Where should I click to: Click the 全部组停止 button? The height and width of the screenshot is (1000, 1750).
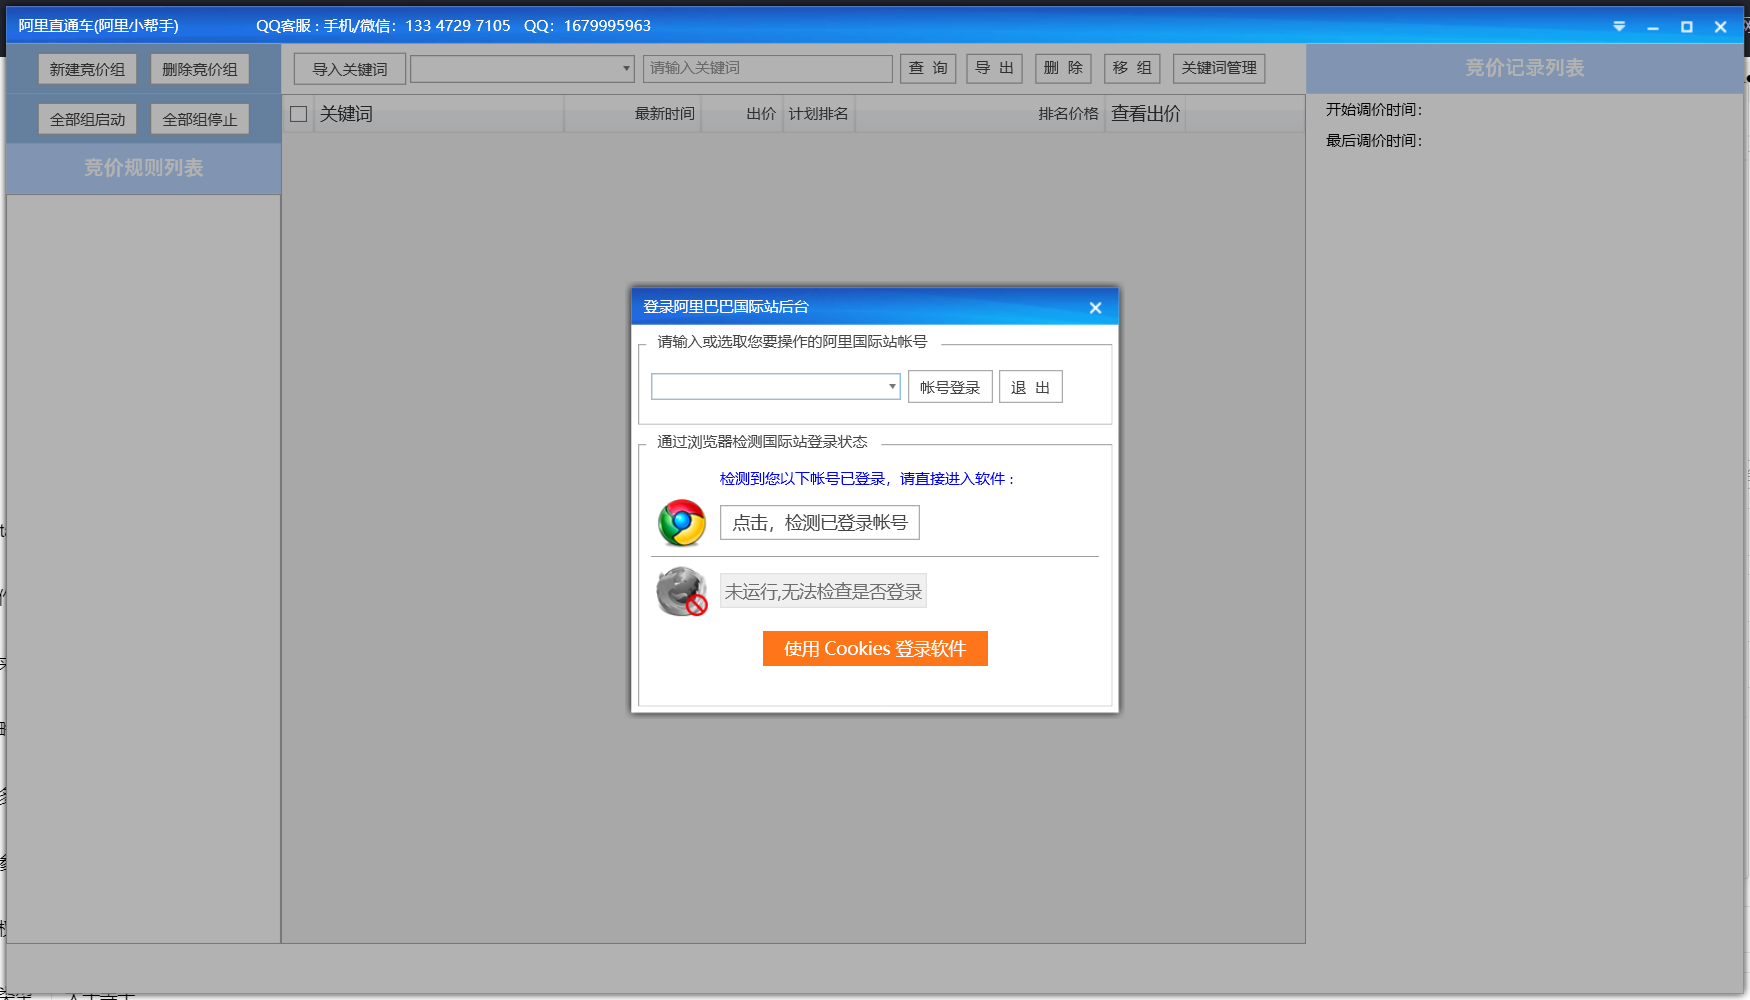[200, 119]
